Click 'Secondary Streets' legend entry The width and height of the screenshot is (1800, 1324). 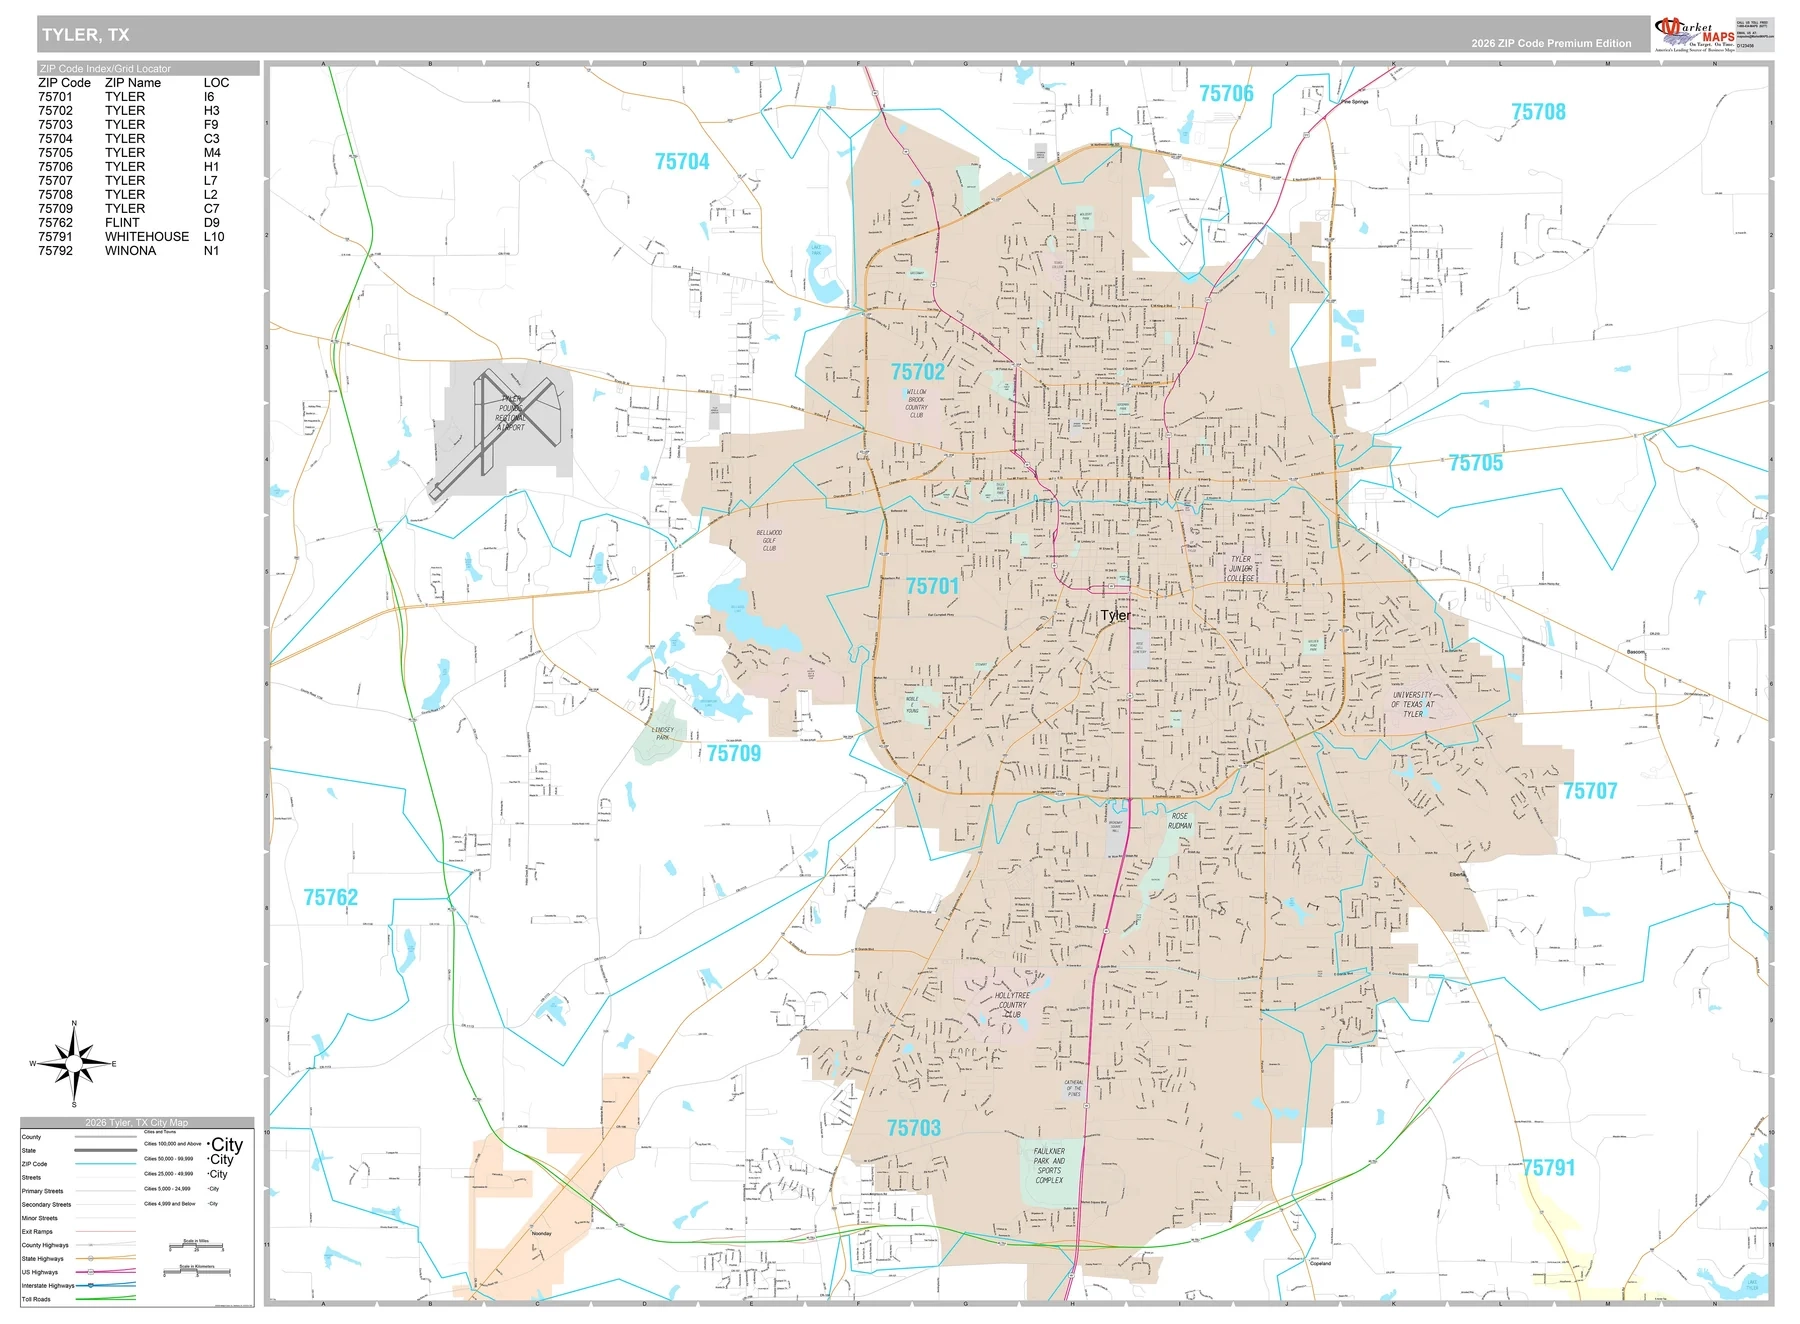[46, 1205]
